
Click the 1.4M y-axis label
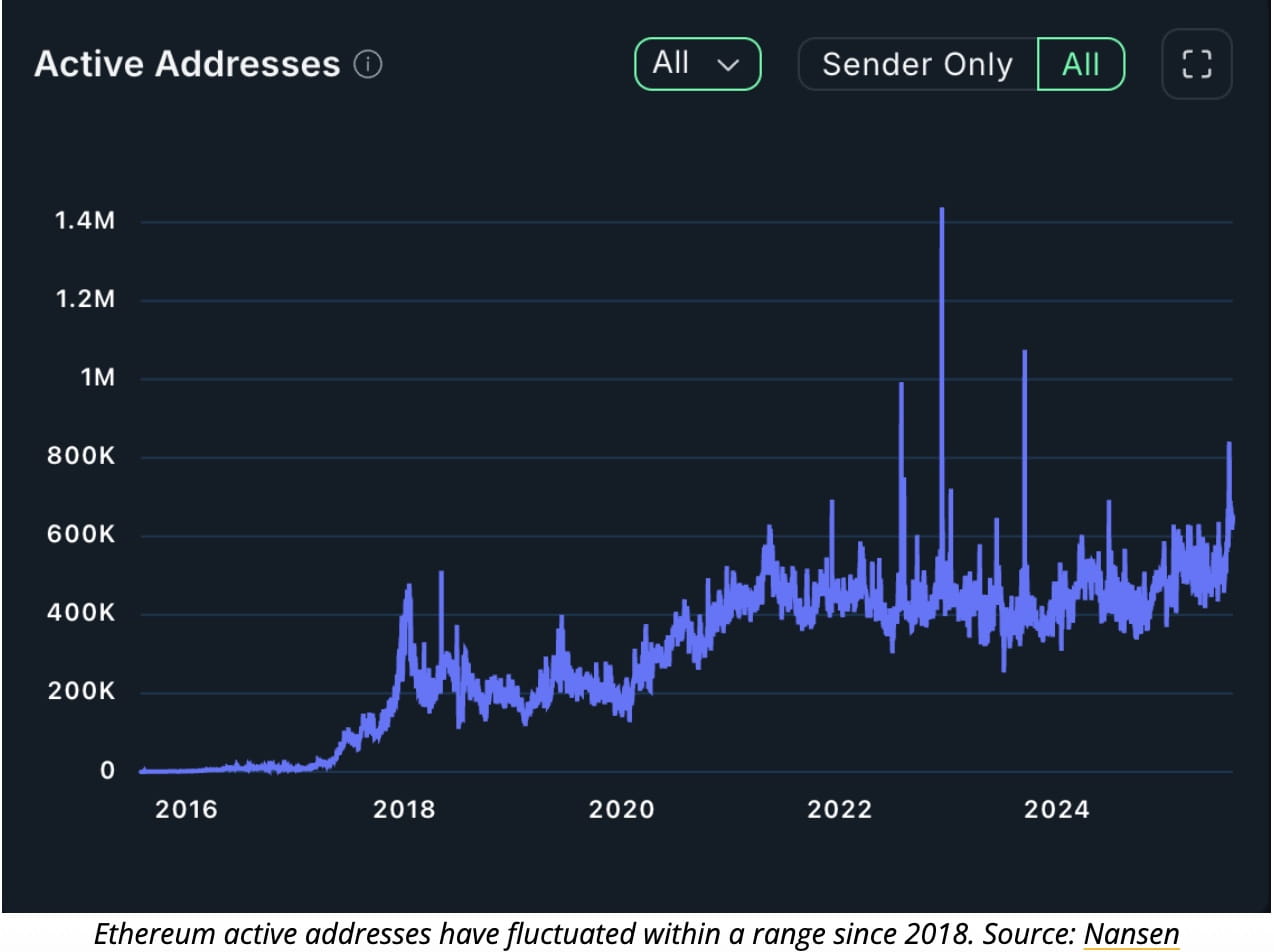tap(83, 221)
